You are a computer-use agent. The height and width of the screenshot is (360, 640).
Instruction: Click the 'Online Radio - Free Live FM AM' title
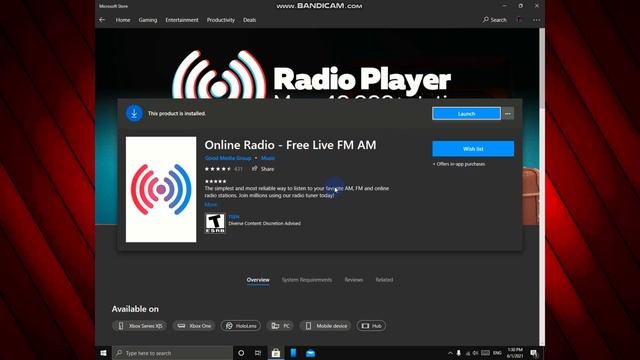[290, 145]
